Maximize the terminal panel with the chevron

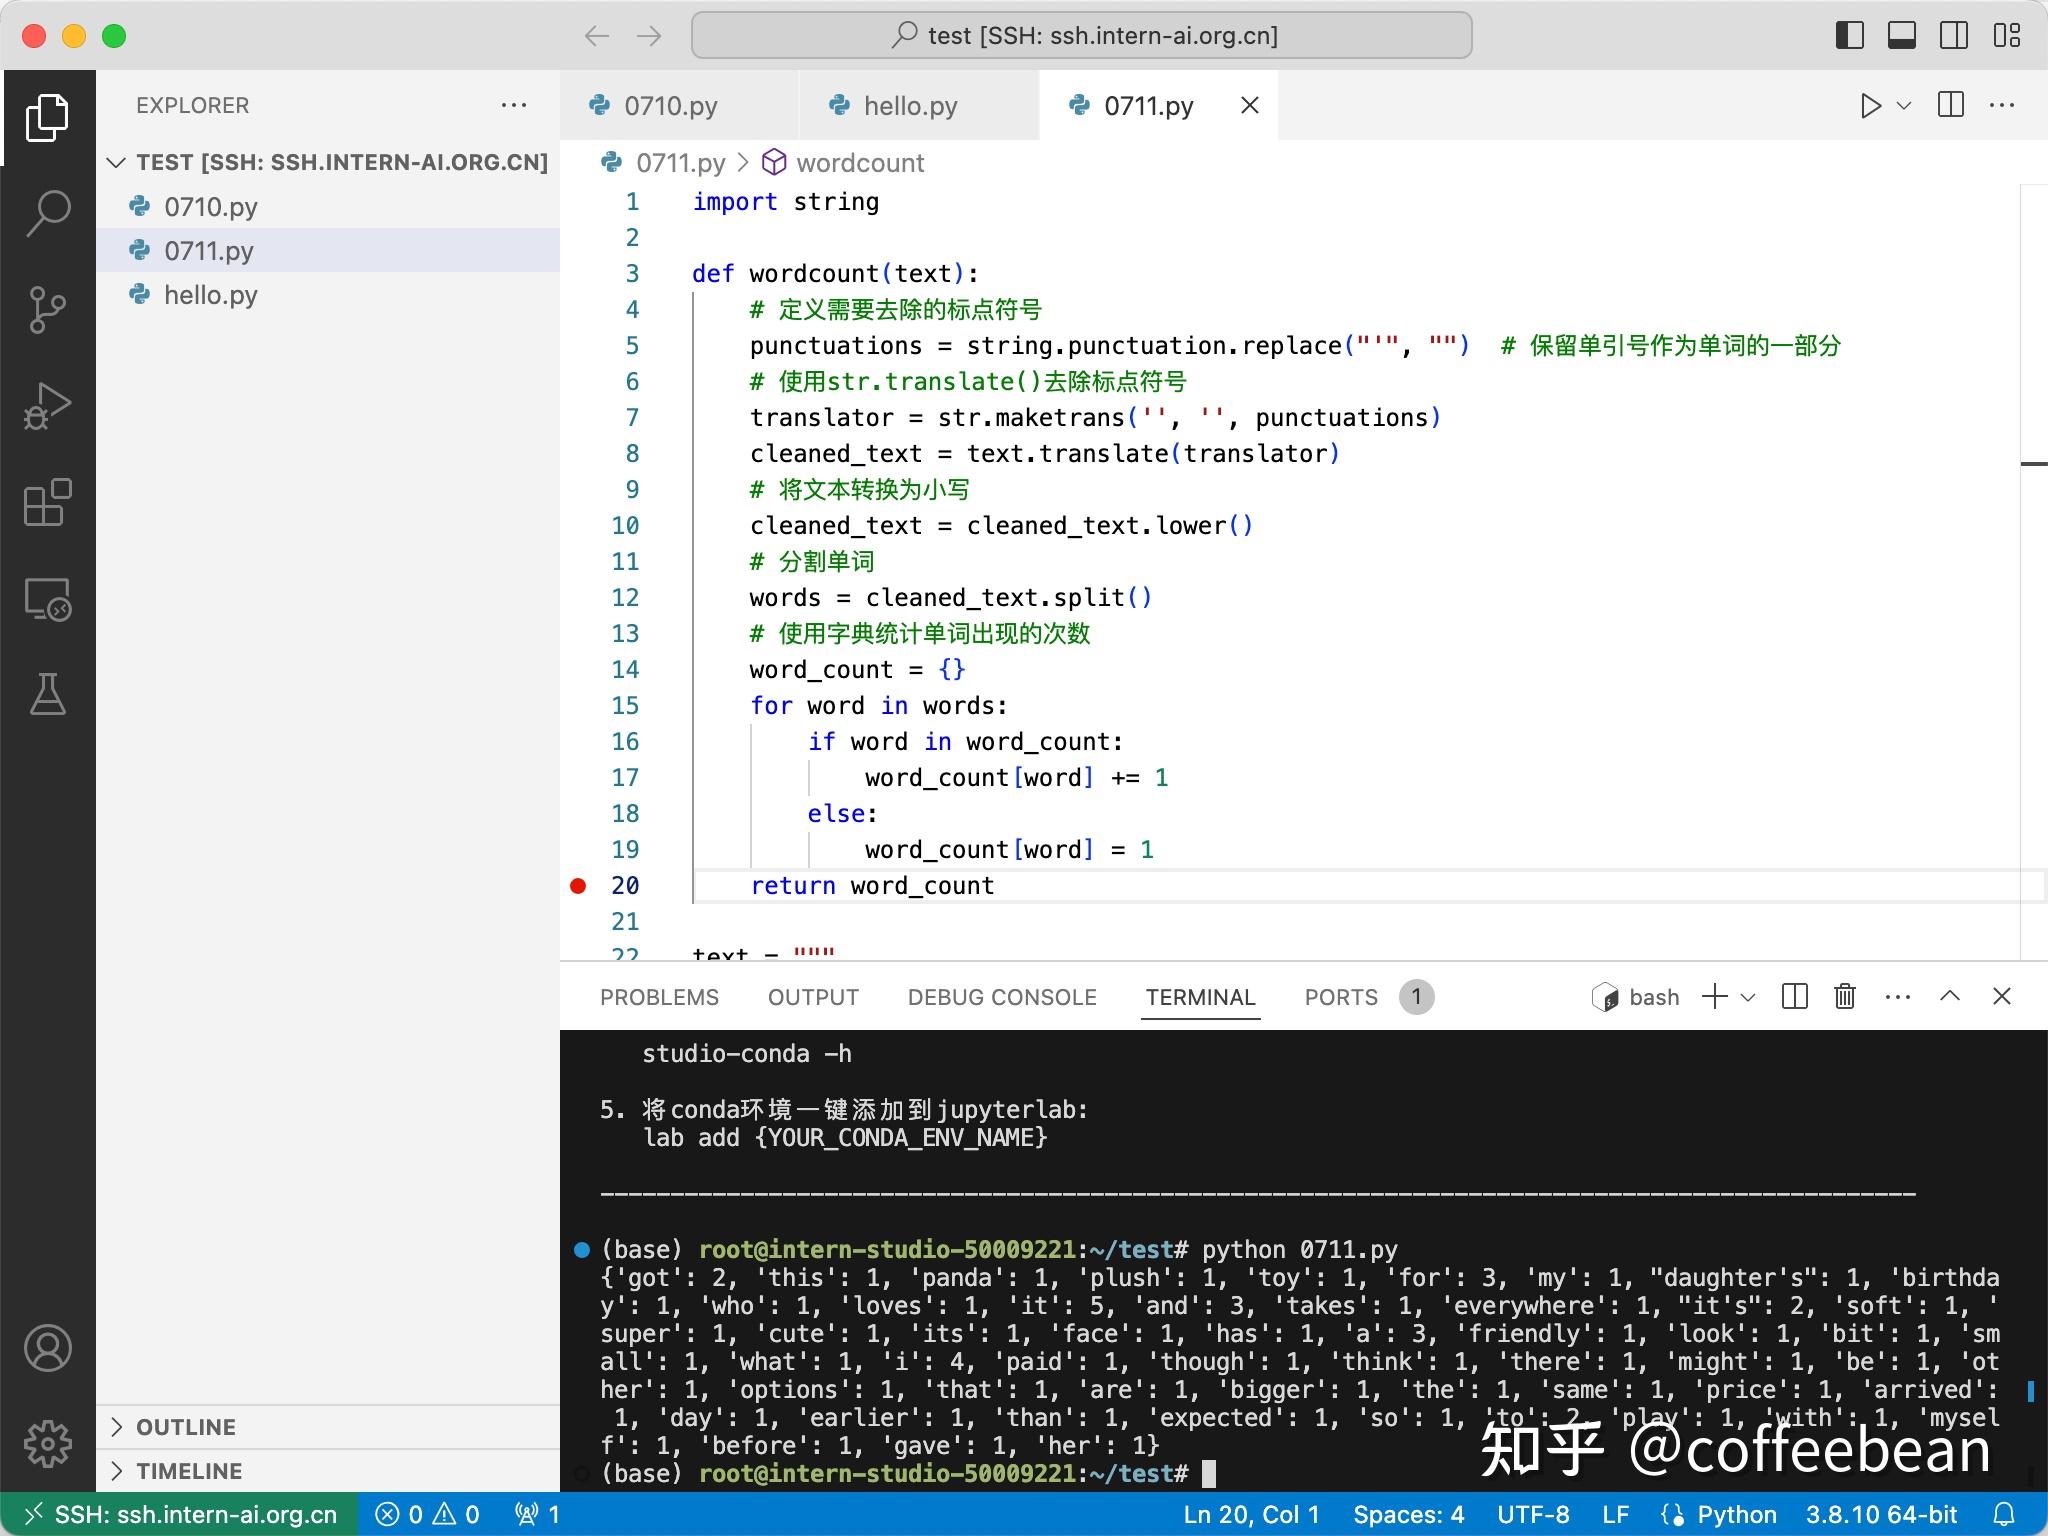point(1950,996)
